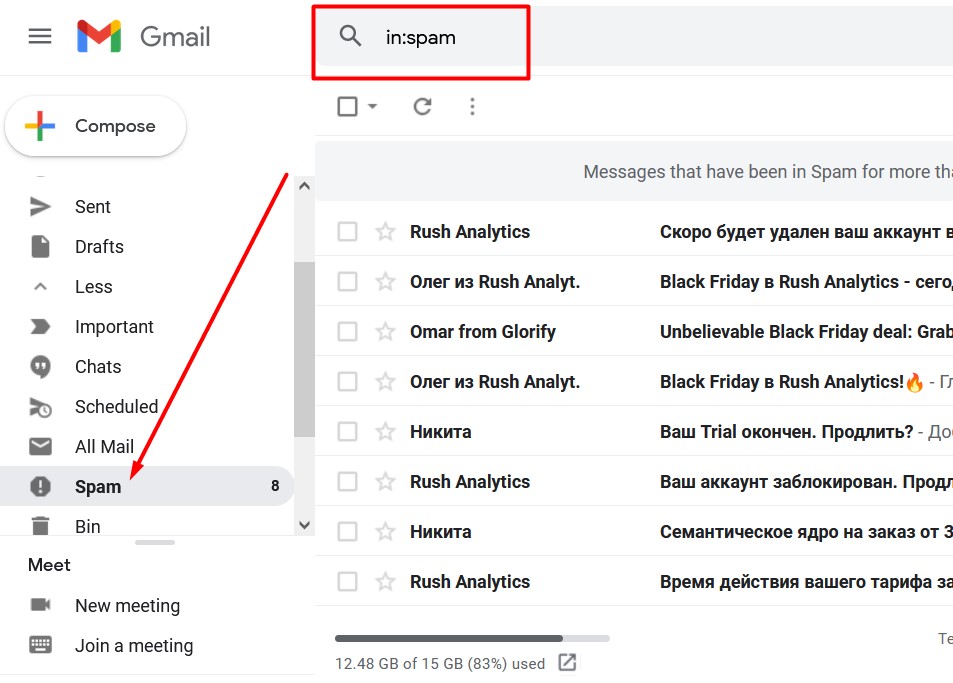Star the Никита trial-ended email
This screenshot has width=953, height=683.
pos(385,431)
